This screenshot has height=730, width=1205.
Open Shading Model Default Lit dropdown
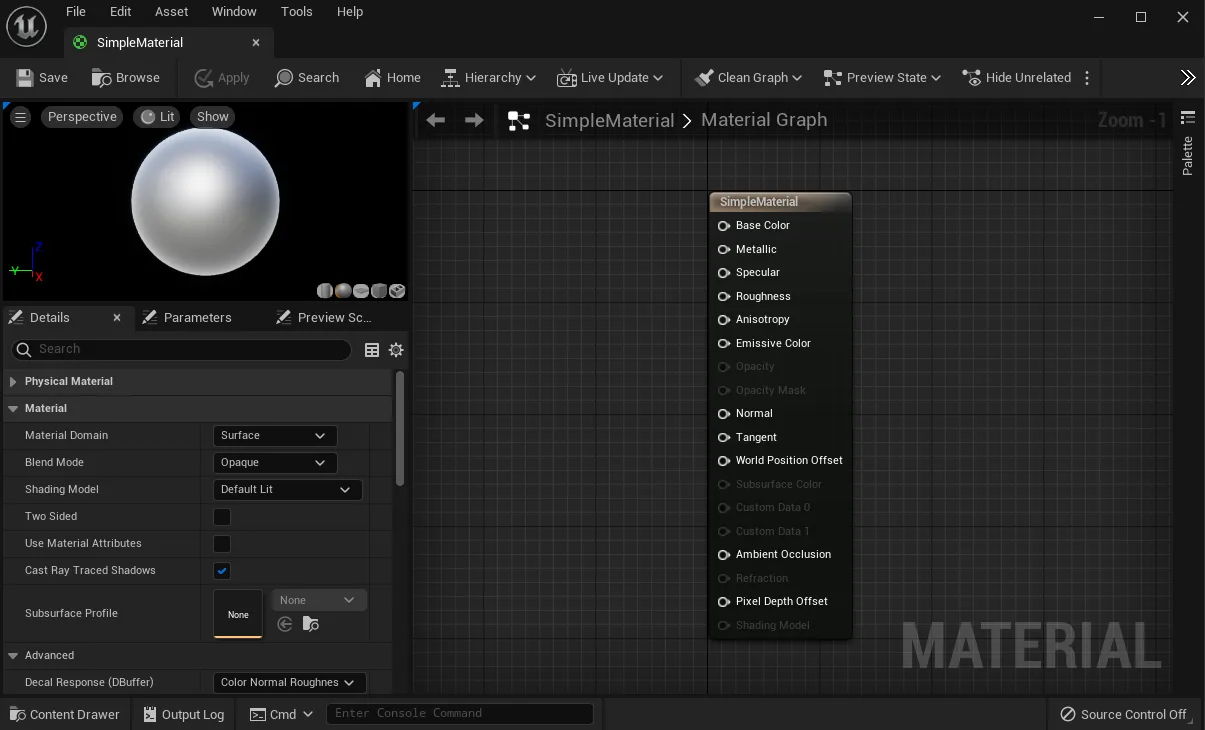click(x=288, y=490)
